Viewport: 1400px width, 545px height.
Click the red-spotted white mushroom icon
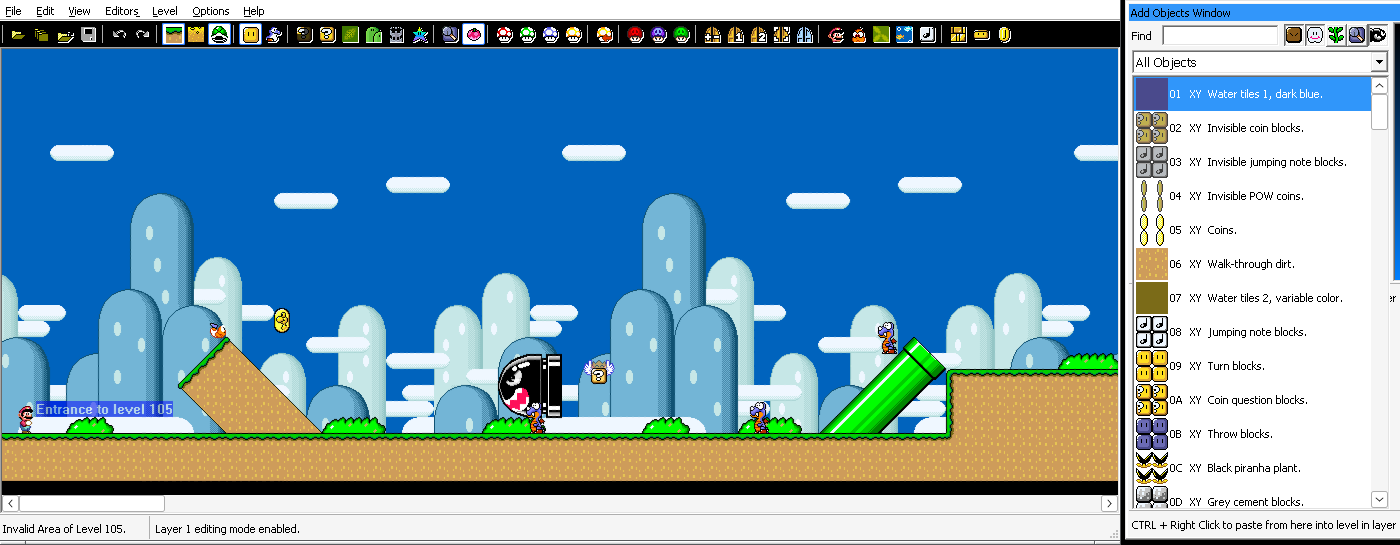505,35
